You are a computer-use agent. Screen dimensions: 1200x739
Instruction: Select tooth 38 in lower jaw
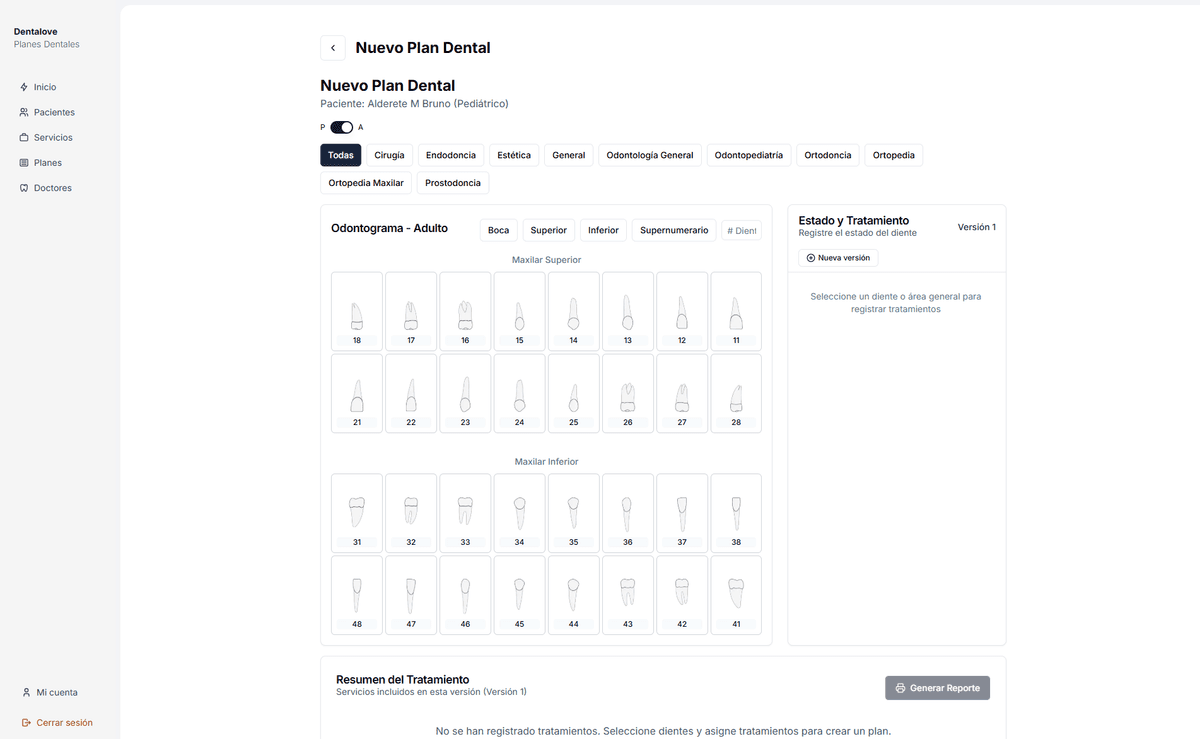point(736,513)
